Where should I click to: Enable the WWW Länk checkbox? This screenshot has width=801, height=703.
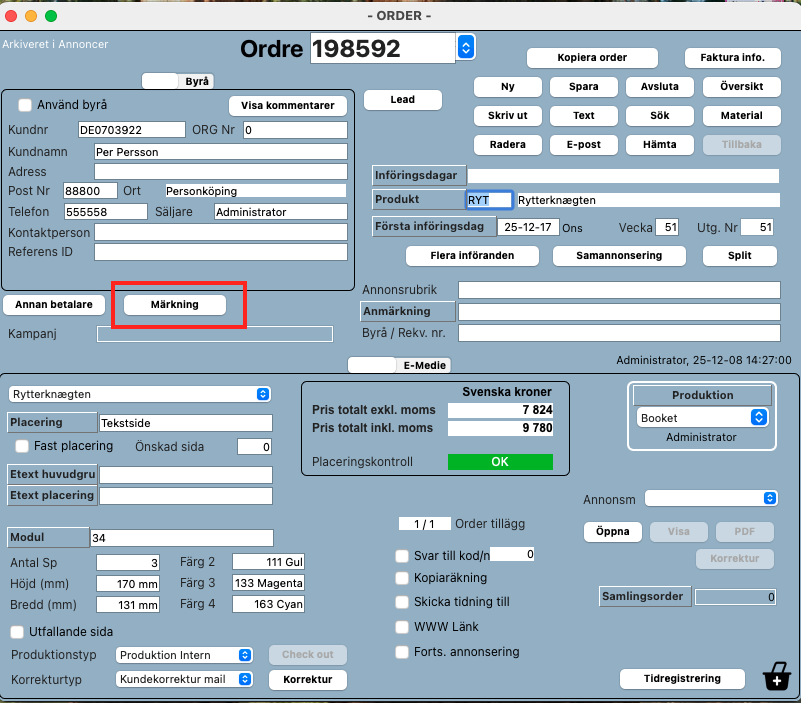pos(402,627)
